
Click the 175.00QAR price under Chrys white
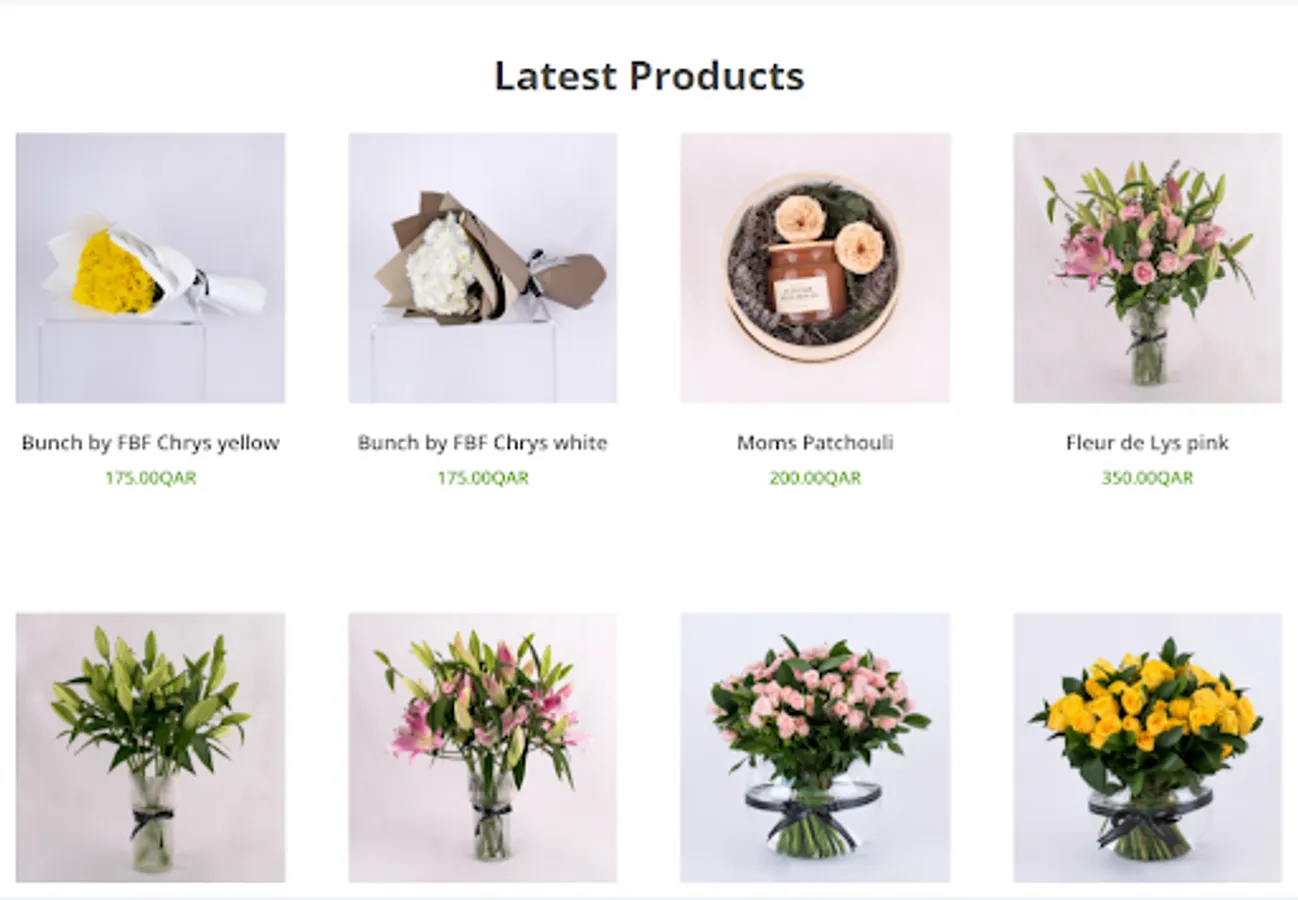483,478
